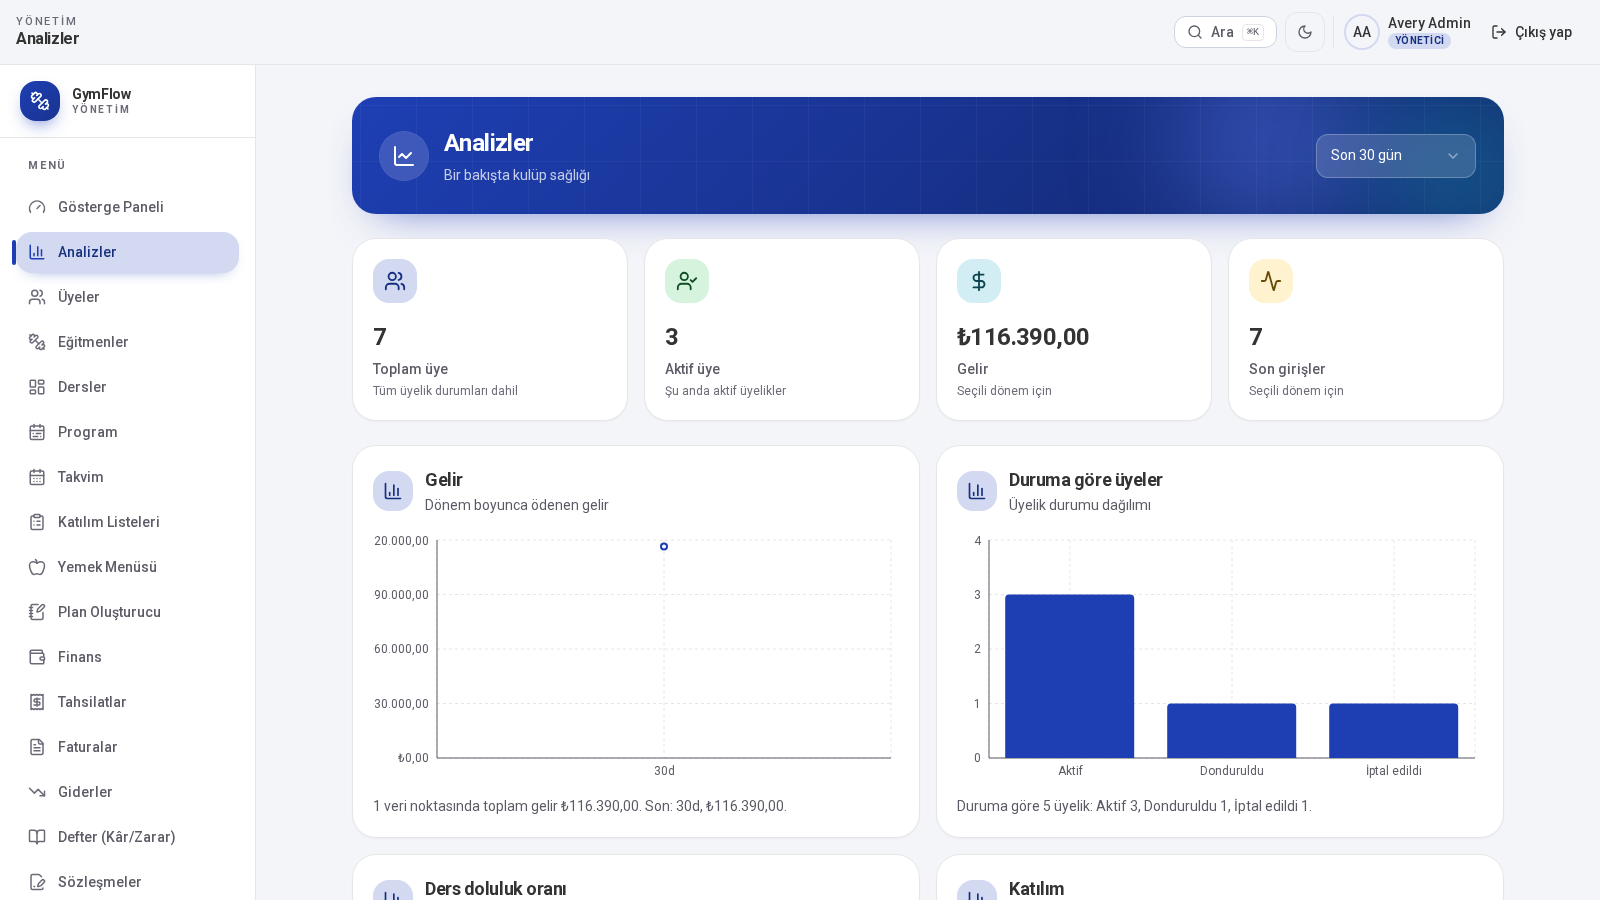Click the Takvim calendar icon
This screenshot has height=900, width=1600.
[x=37, y=477]
